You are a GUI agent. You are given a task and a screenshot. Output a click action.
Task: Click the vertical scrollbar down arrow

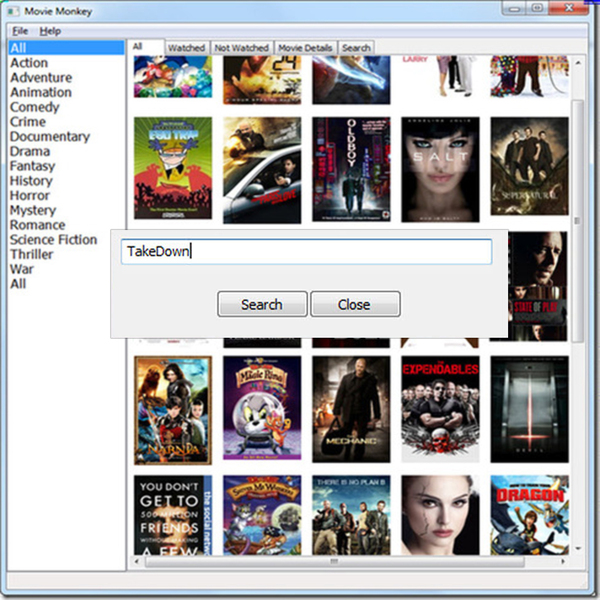pyautogui.click(x=578, y=548)
